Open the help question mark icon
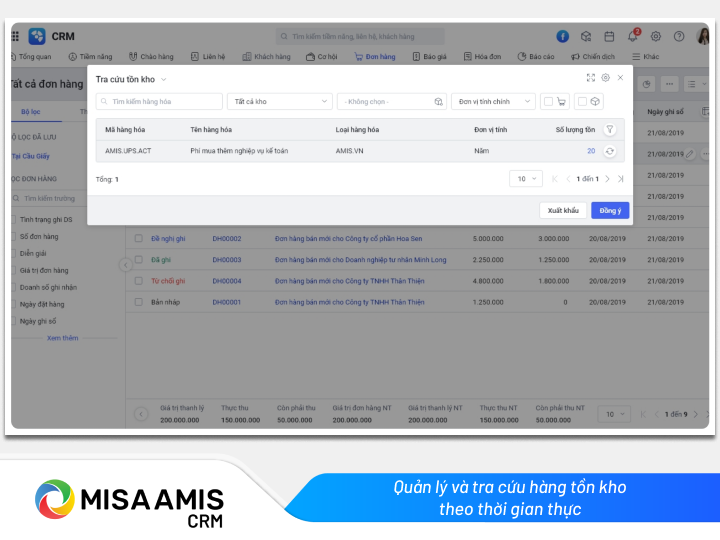This screenshot has height=540, width=720. 679,36
